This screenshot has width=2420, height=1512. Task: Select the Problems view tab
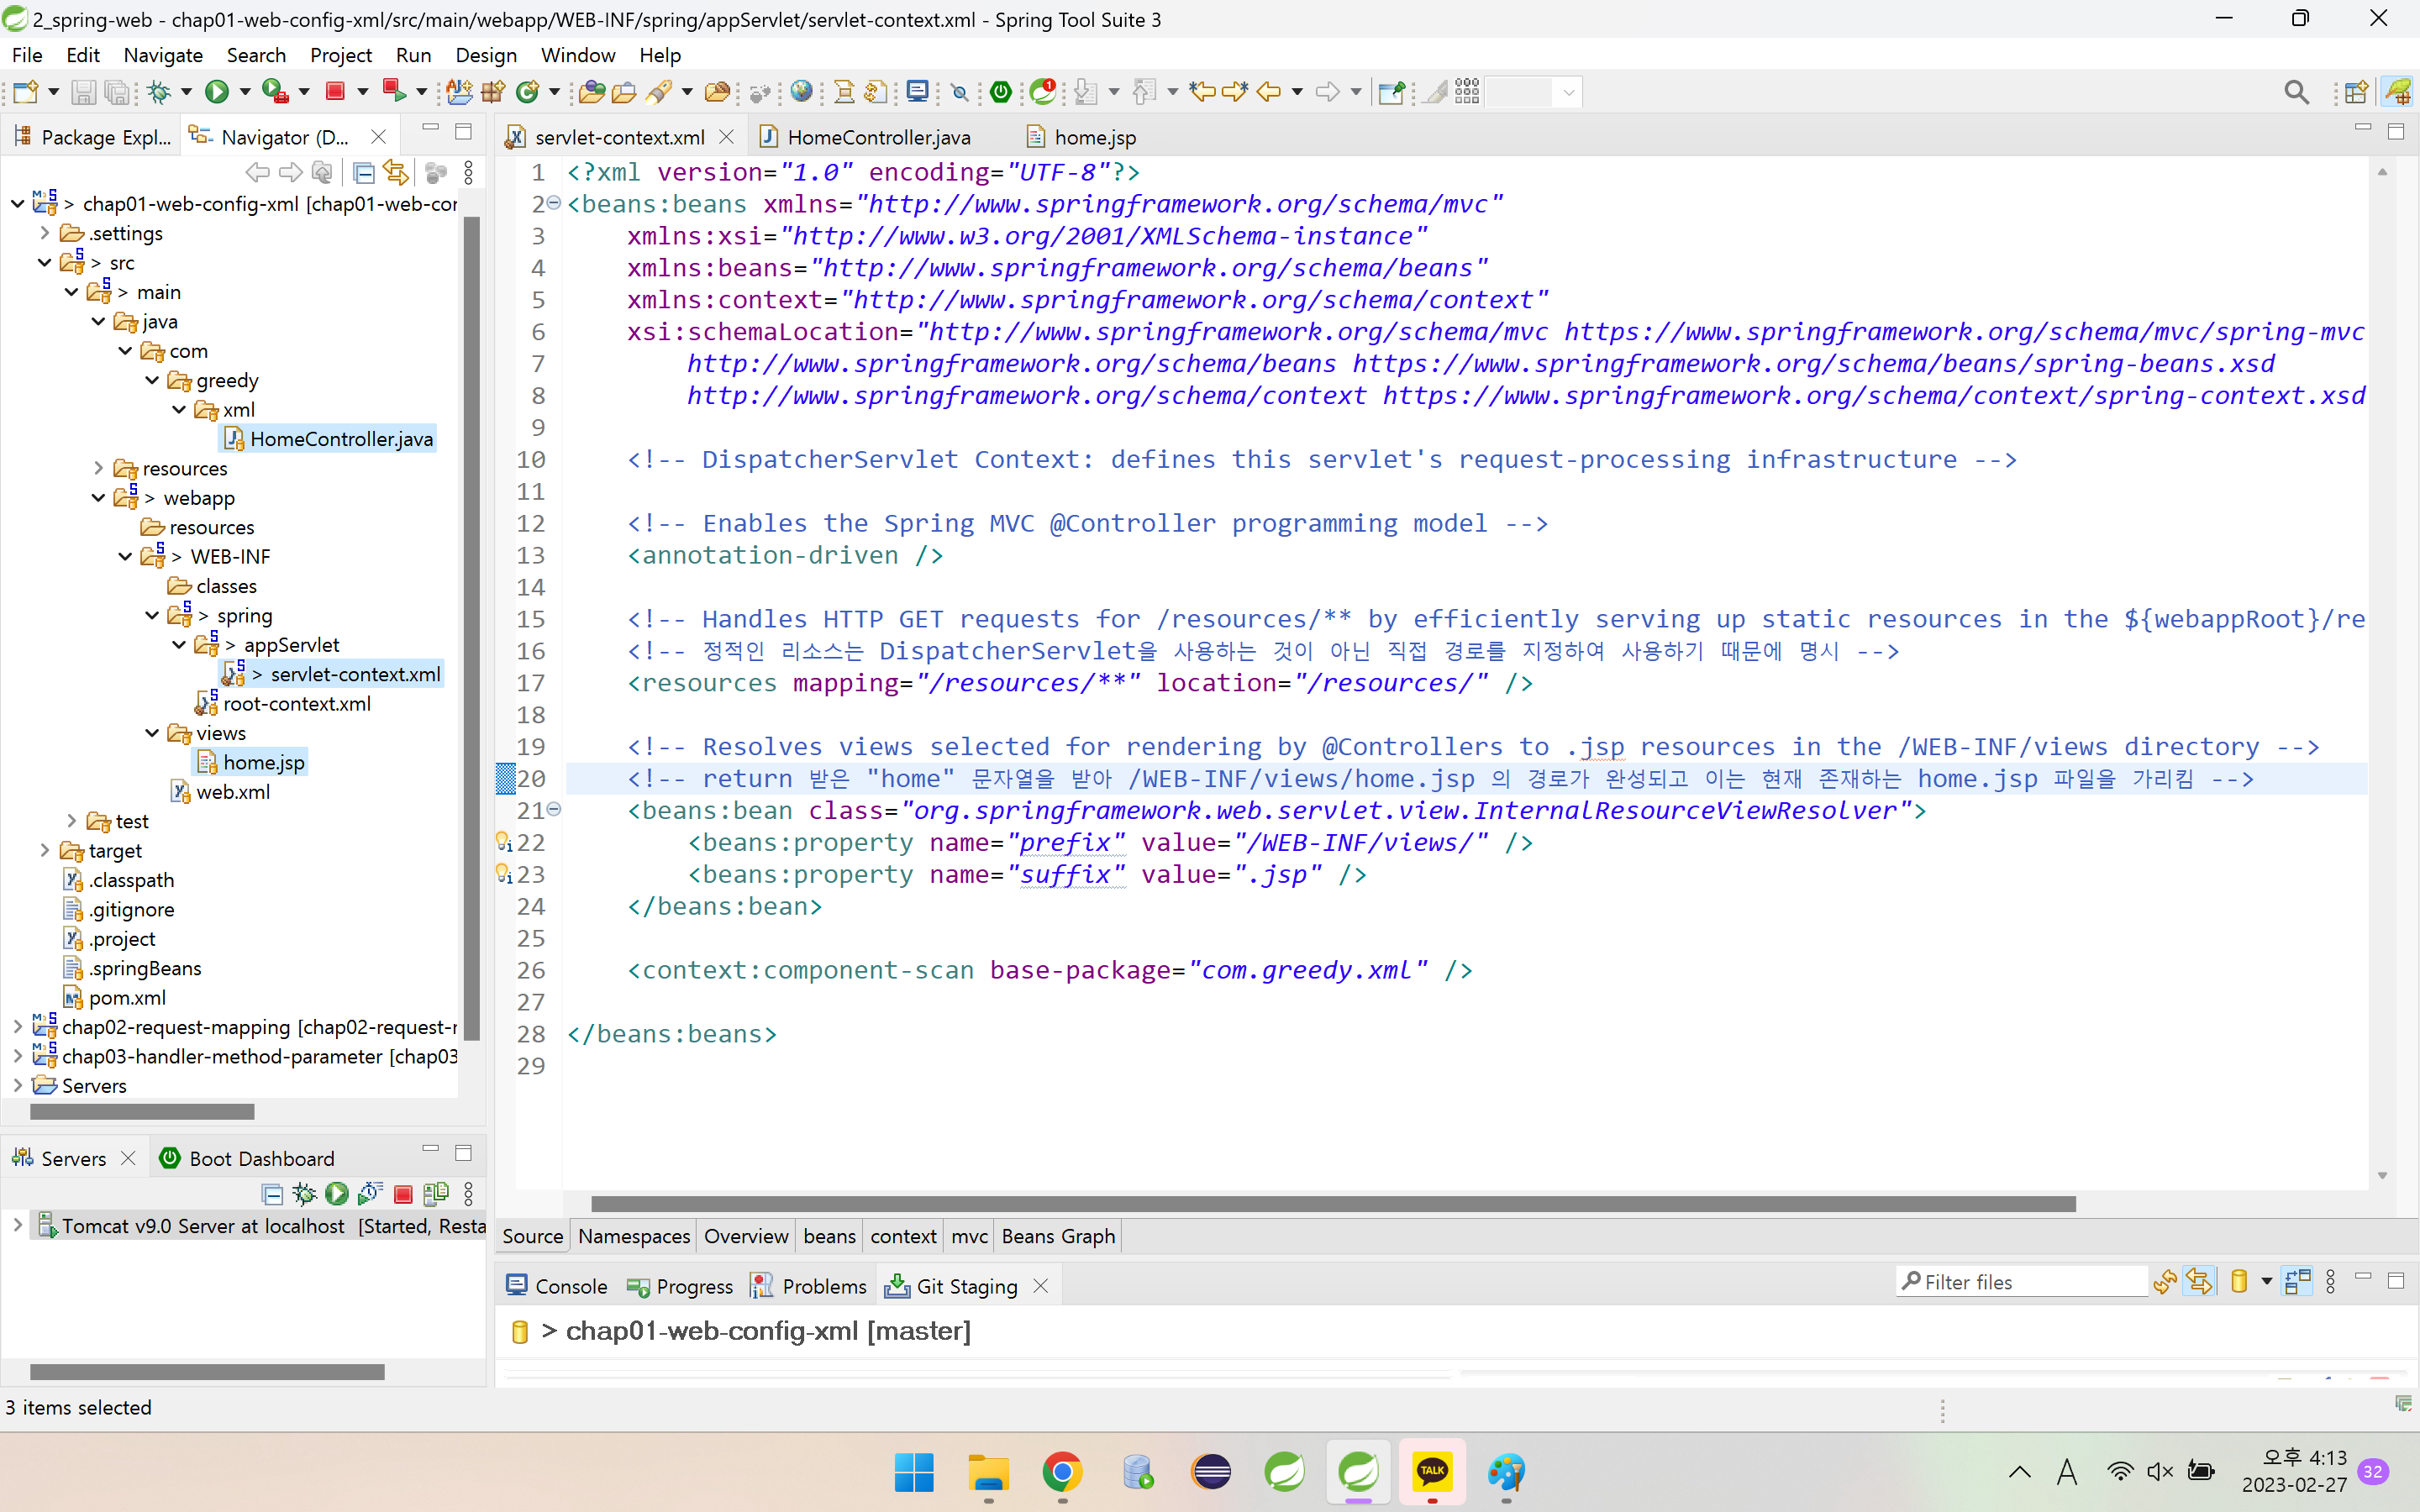coord(809,1286)
